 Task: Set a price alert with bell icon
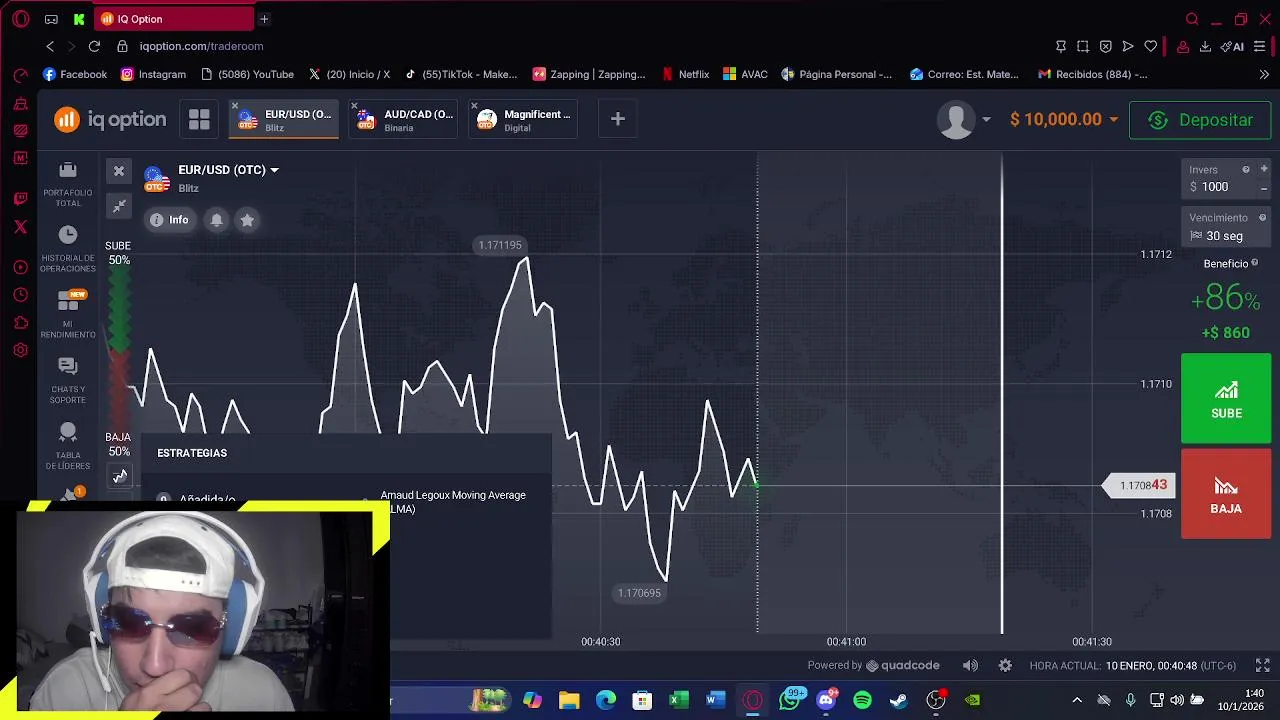pyautogui.click(x=217, y=220)
